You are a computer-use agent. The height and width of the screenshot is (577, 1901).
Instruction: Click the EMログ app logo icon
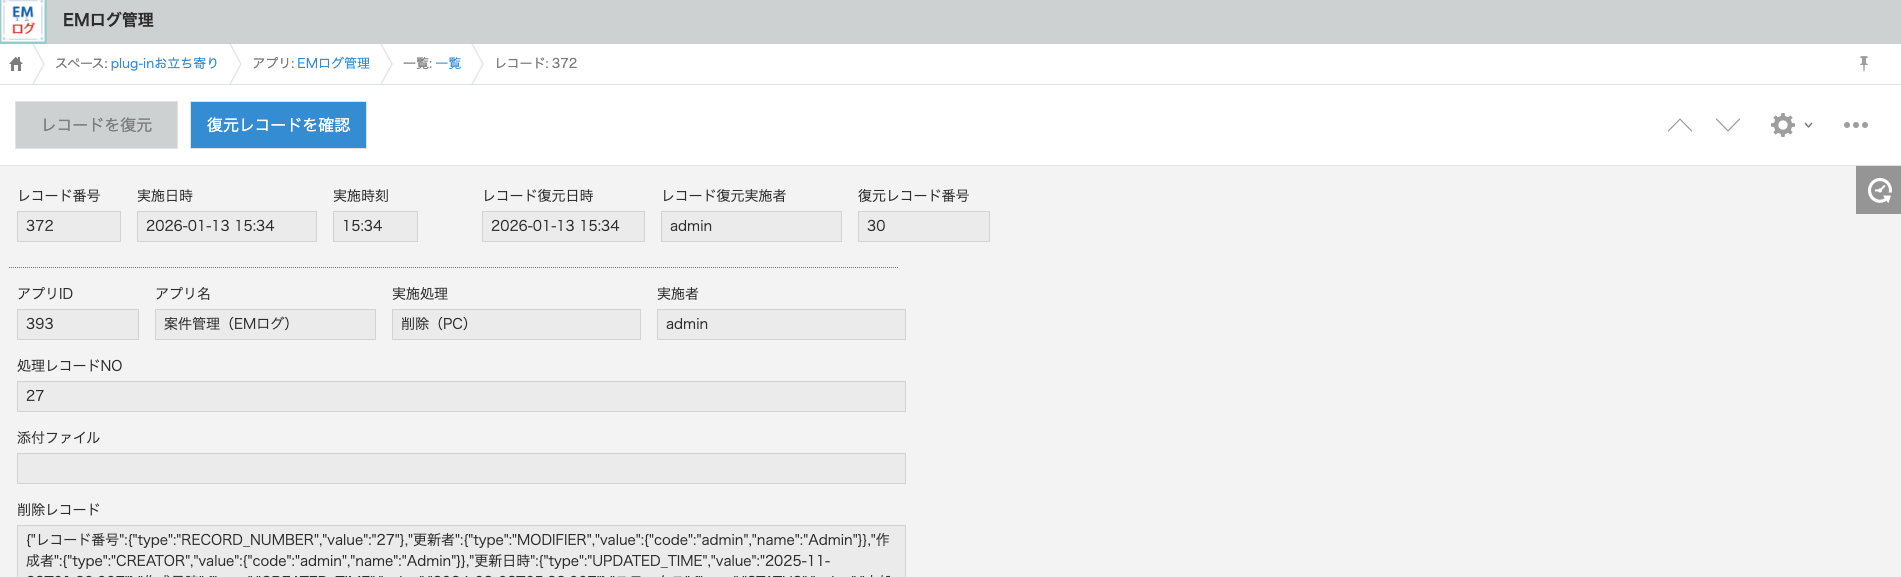(x=22, y=20)
